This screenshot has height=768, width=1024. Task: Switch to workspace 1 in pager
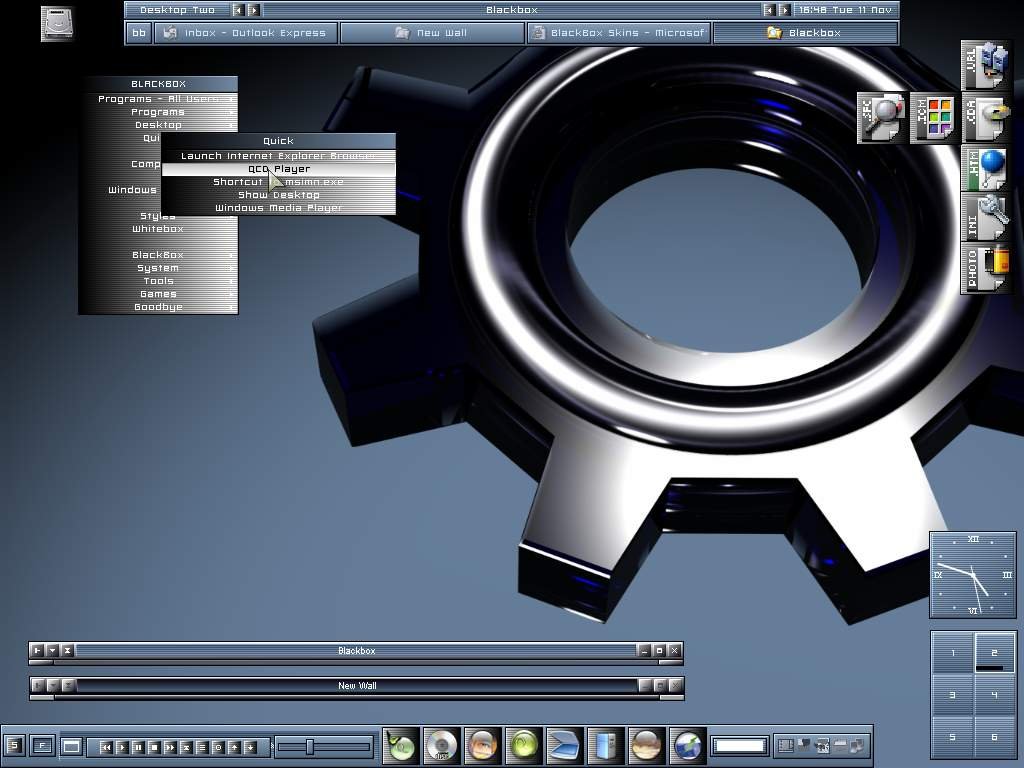click(952, 653)
